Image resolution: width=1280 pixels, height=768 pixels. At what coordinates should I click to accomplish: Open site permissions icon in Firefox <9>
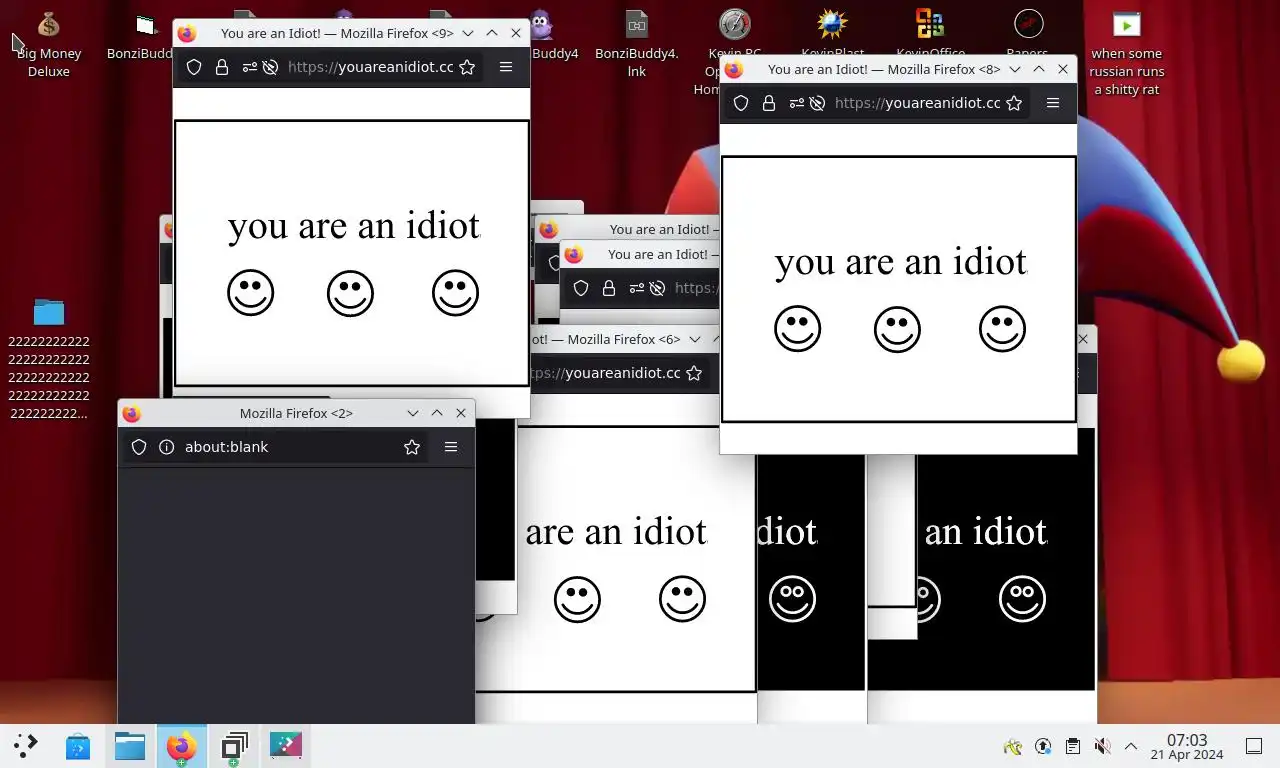click(x=249, y=67)
